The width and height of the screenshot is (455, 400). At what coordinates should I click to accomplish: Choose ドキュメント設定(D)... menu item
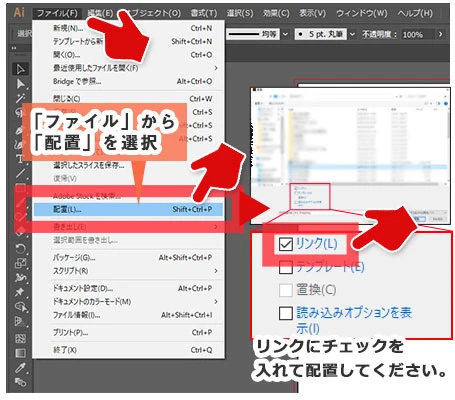(128, 288)
